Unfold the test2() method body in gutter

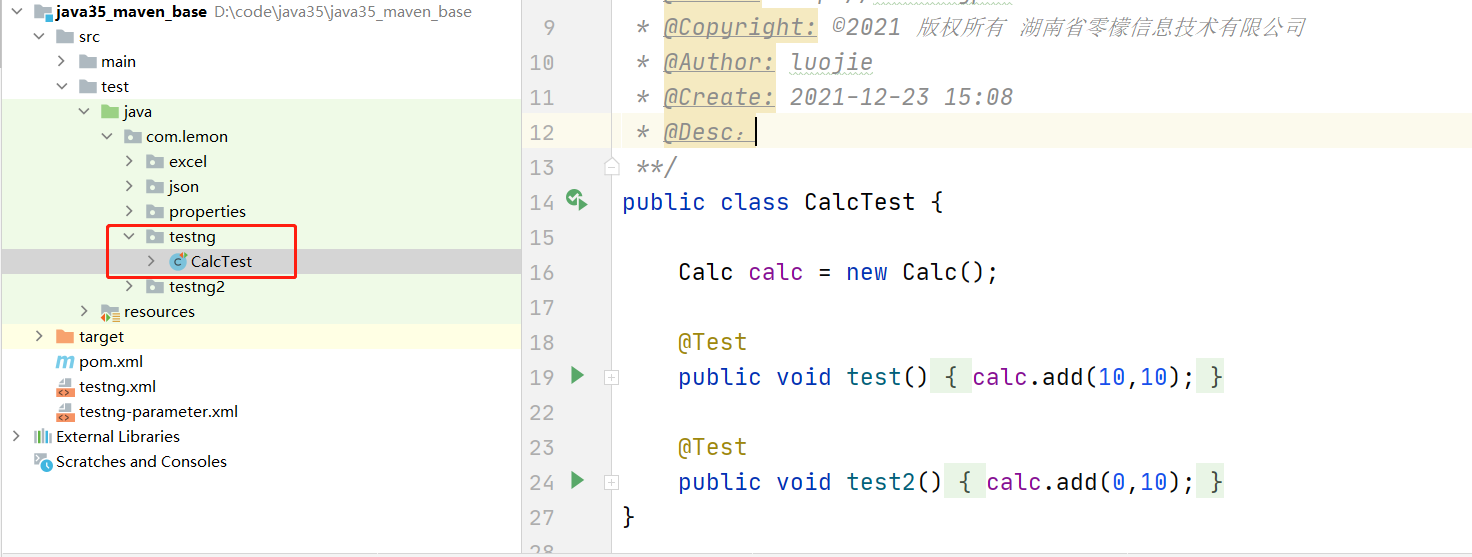pos(611,483)
